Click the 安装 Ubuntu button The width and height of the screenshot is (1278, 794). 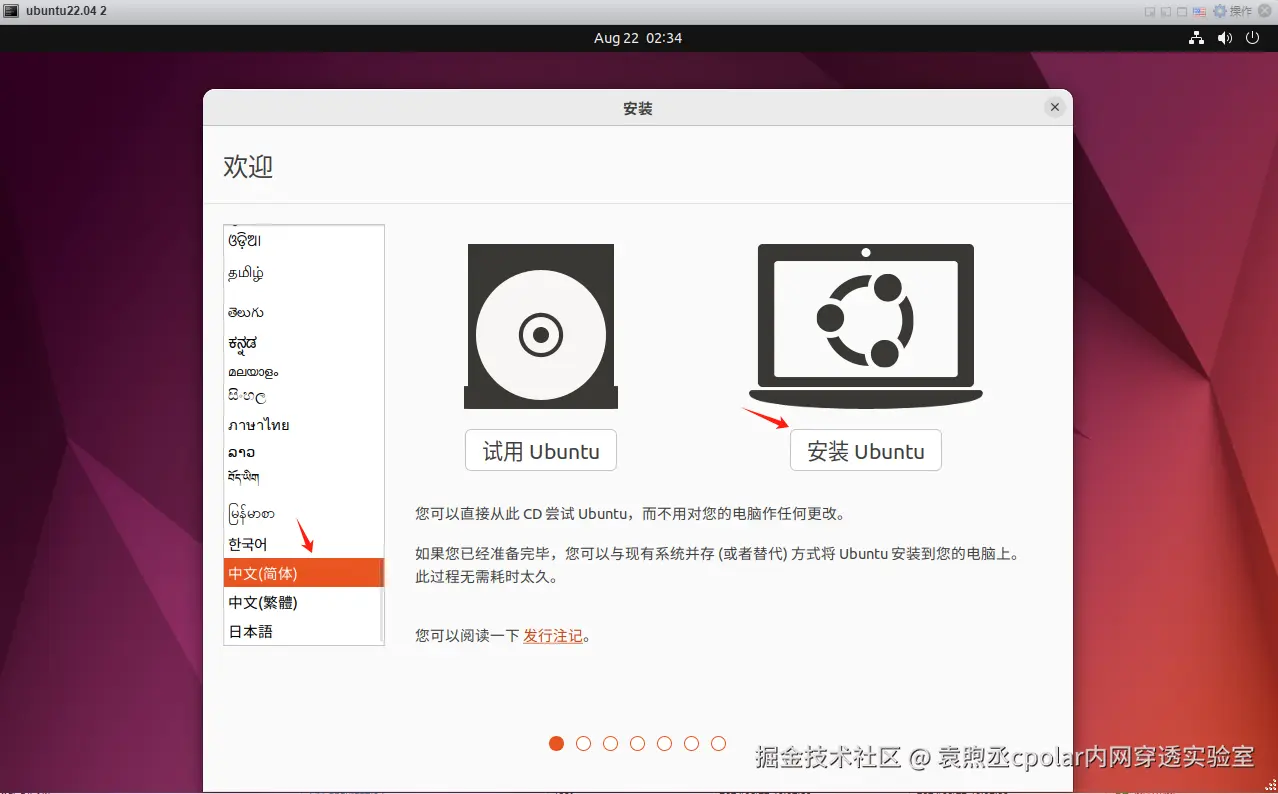[866, 451]
